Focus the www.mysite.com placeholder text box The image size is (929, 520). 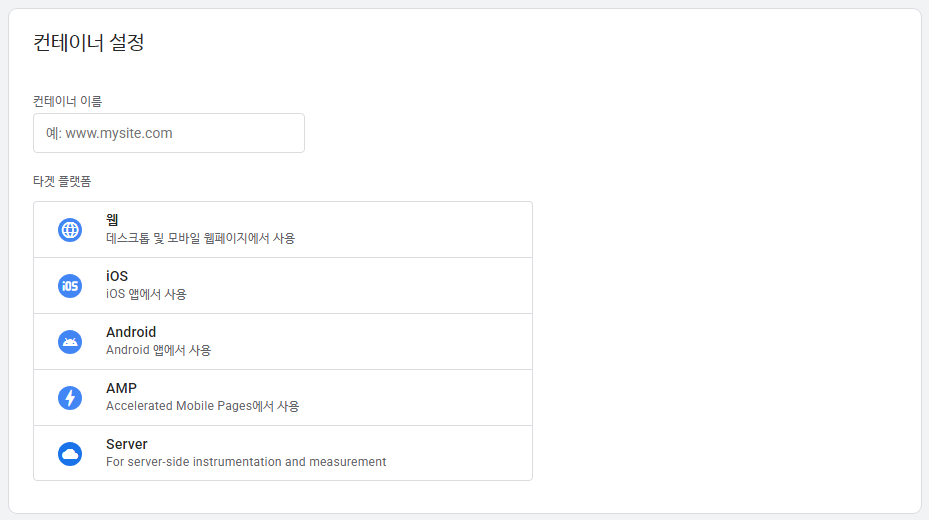pyautogui.click(x=169, y=133)
